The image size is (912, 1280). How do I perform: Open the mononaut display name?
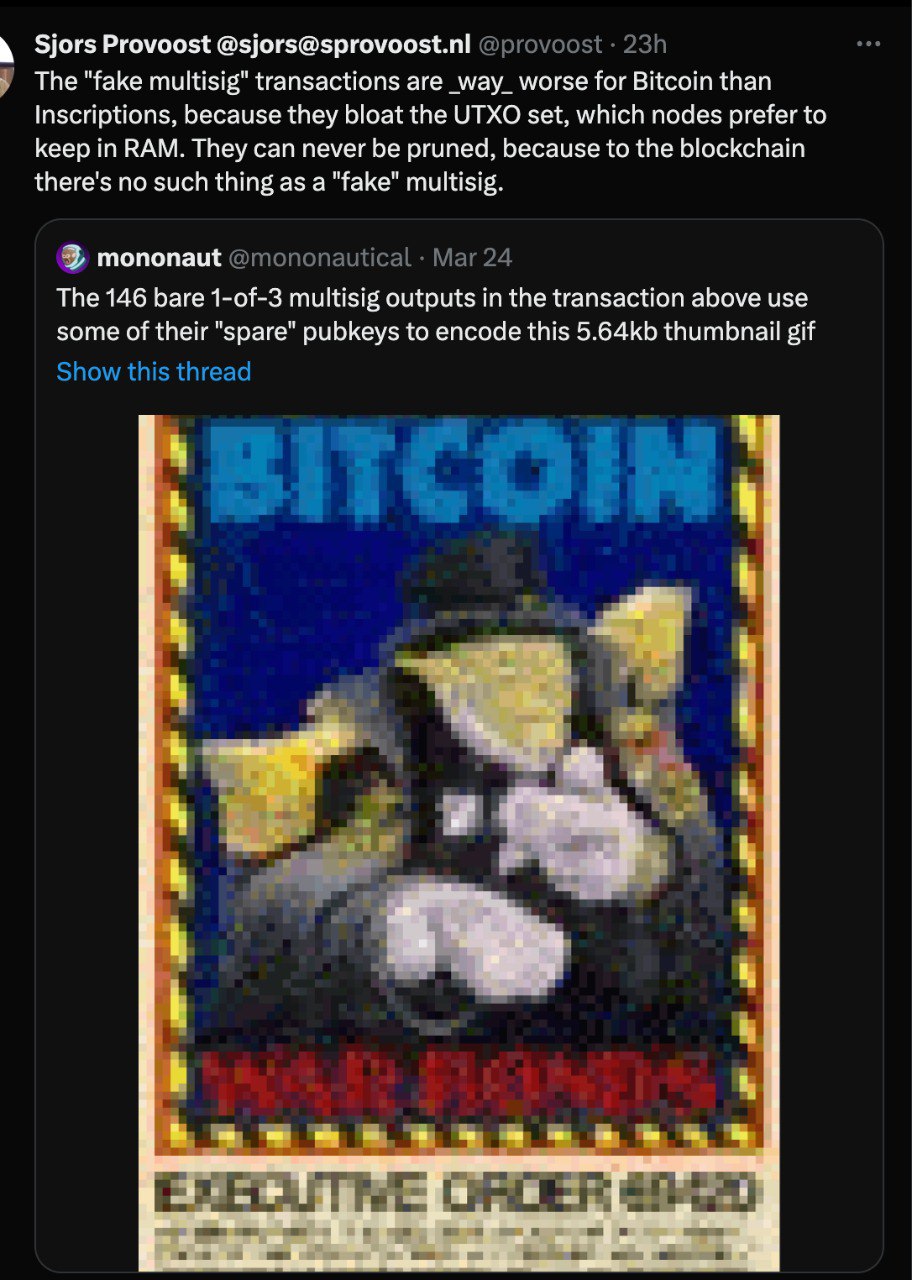(159, 258)
